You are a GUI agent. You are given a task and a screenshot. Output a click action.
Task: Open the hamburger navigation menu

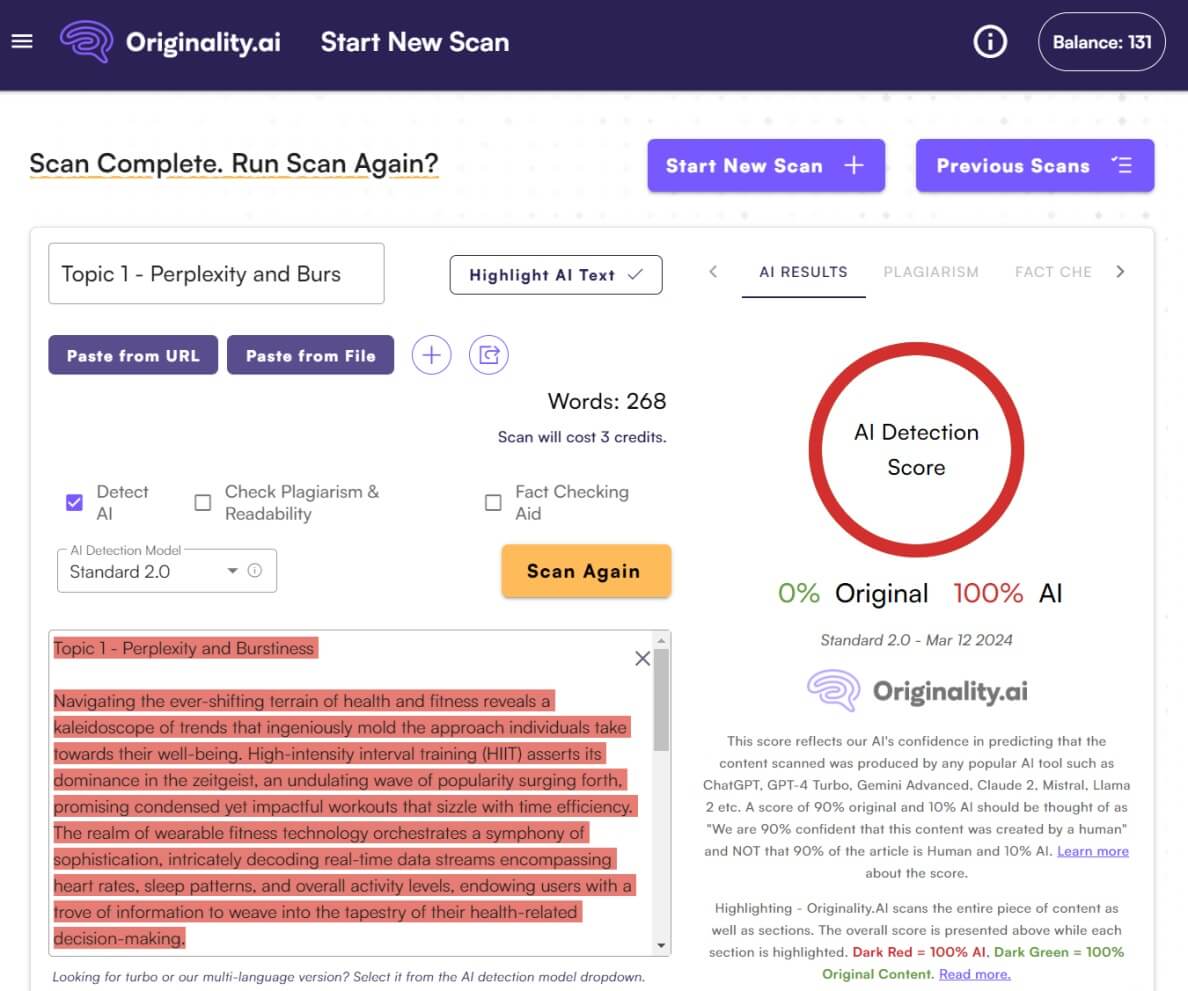click(x=22, y=42)
